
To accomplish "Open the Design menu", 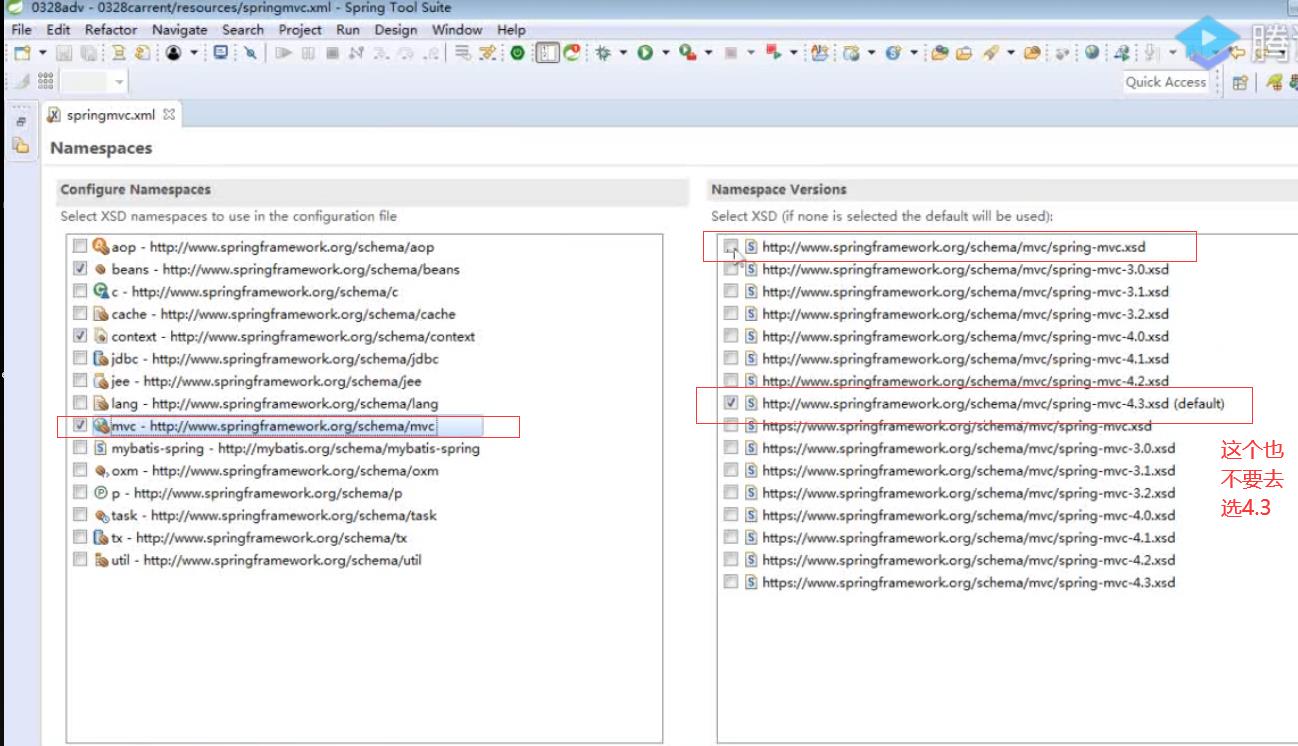I will point(396,30).
